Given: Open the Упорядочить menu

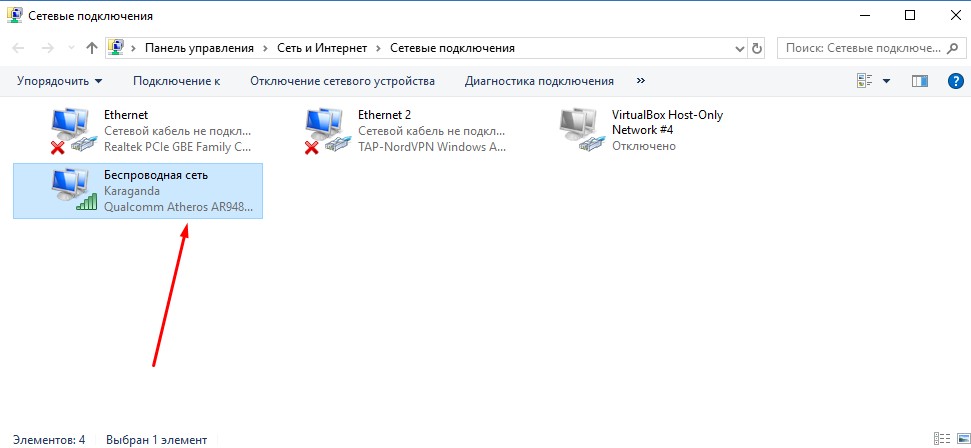Looking at the screenshot, I should pyautogui.click(x=59, y=81).
